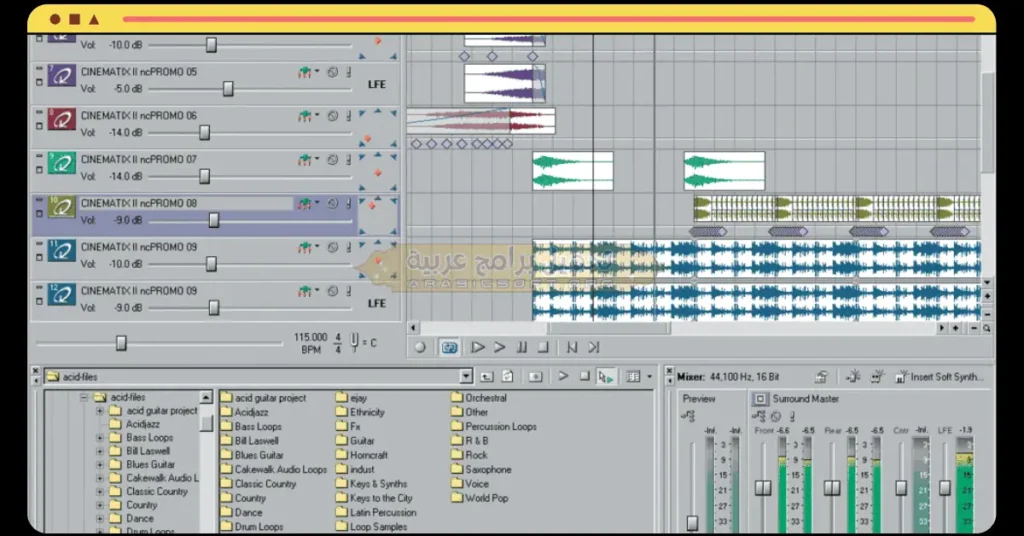The height and width of the screenshot is (536, 1024).
Task: Click volume slider handle of ncPROMO 08
Action: (x=214, y=221)
